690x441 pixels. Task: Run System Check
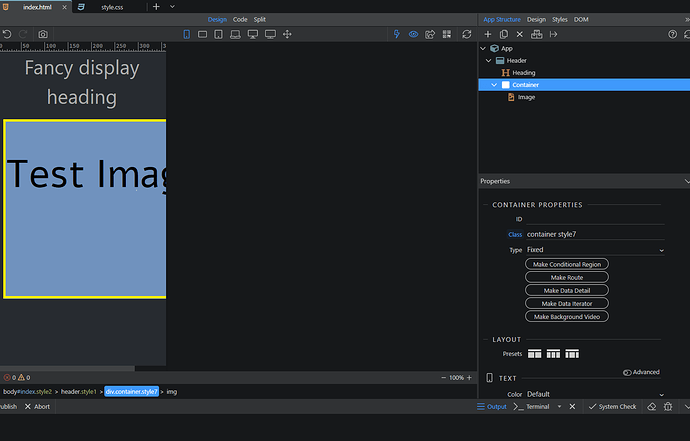[613, 407]
